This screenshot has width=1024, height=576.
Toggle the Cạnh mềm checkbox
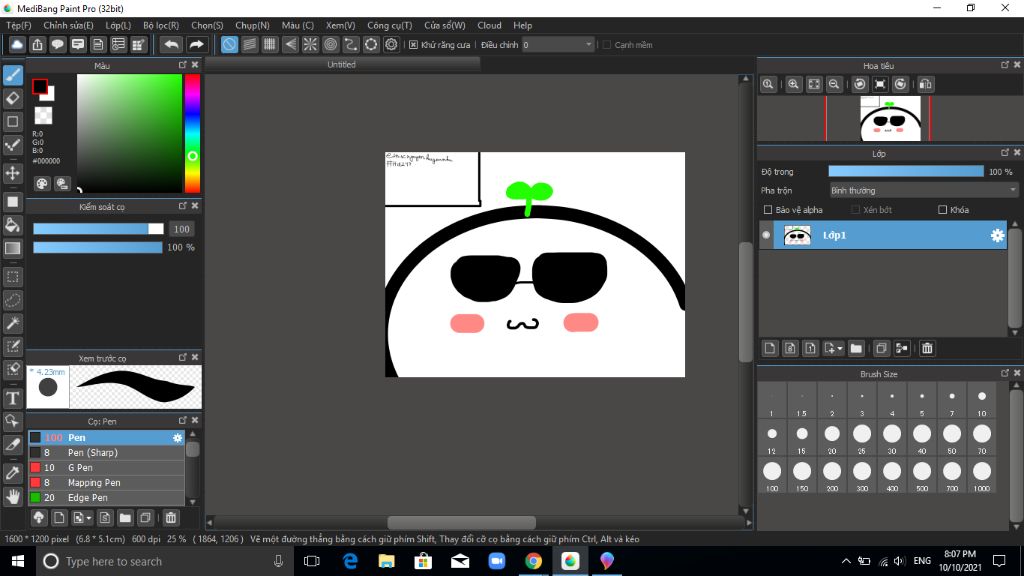[x=607, y=45]
